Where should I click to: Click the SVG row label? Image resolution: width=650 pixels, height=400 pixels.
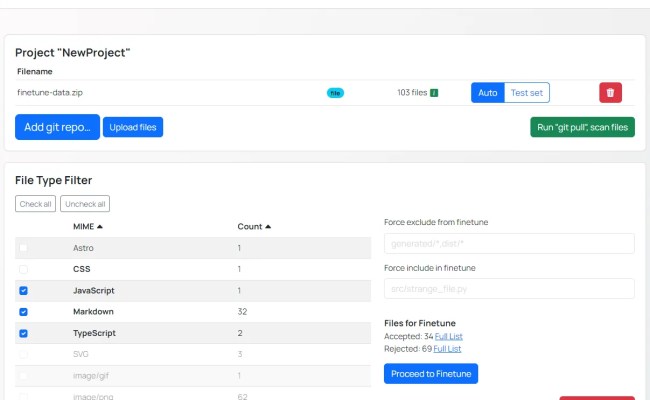pos(80,354)
